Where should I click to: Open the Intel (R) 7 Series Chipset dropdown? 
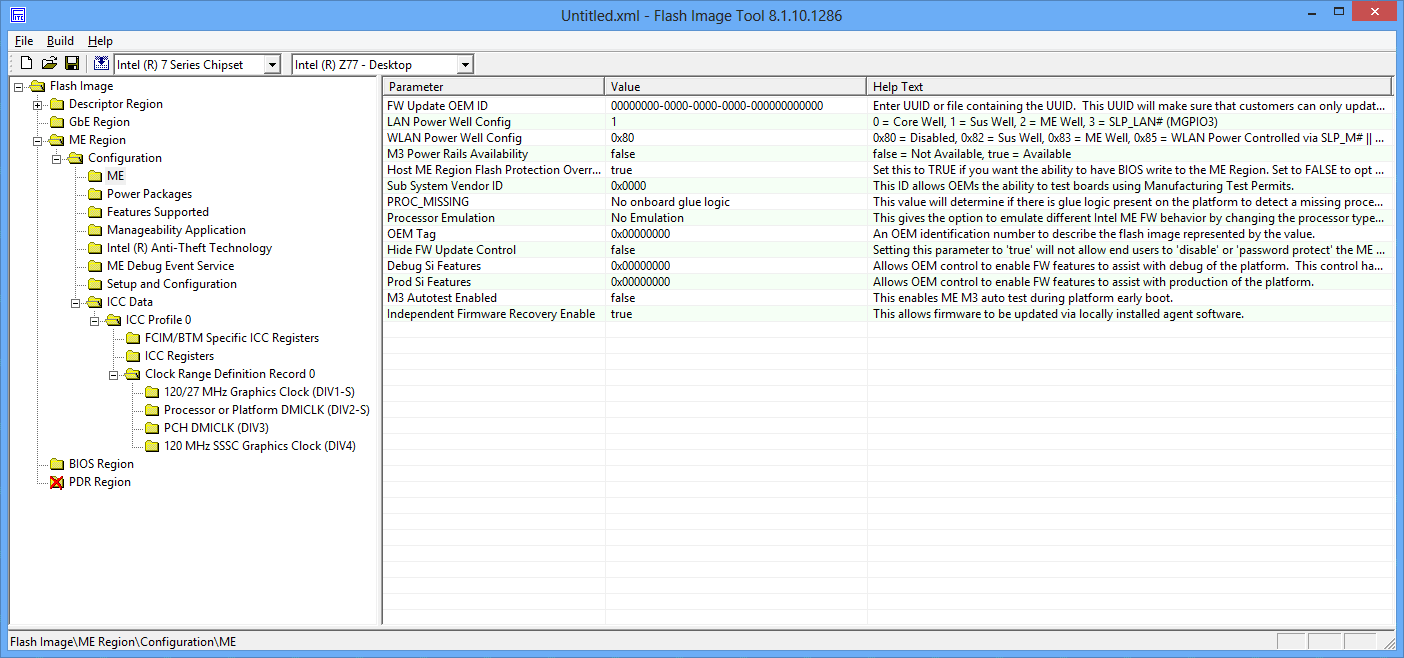(273, 63)
